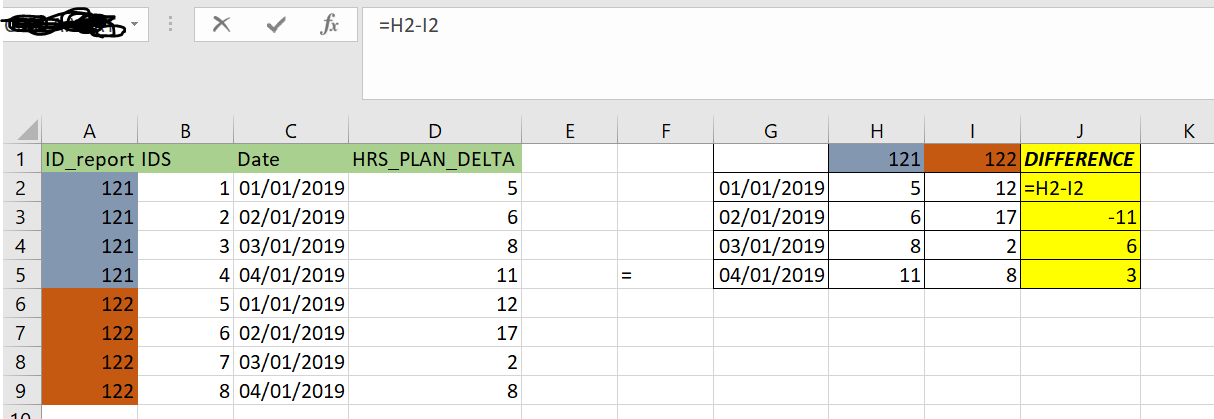
Task: Click cell G3 with date 02/01/2019
Action: [771, 216]
